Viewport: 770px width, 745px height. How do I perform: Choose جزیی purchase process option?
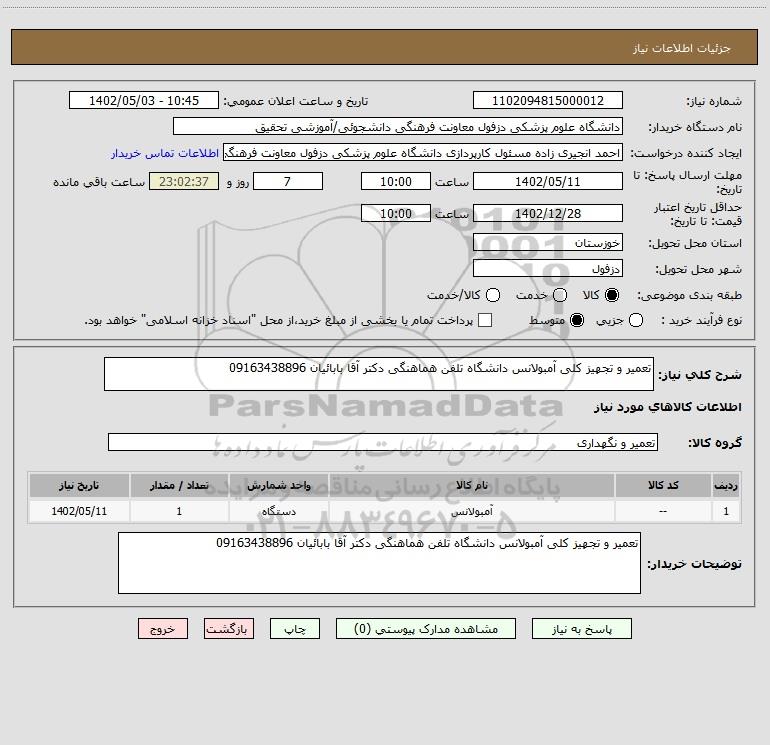pos(635,320)
